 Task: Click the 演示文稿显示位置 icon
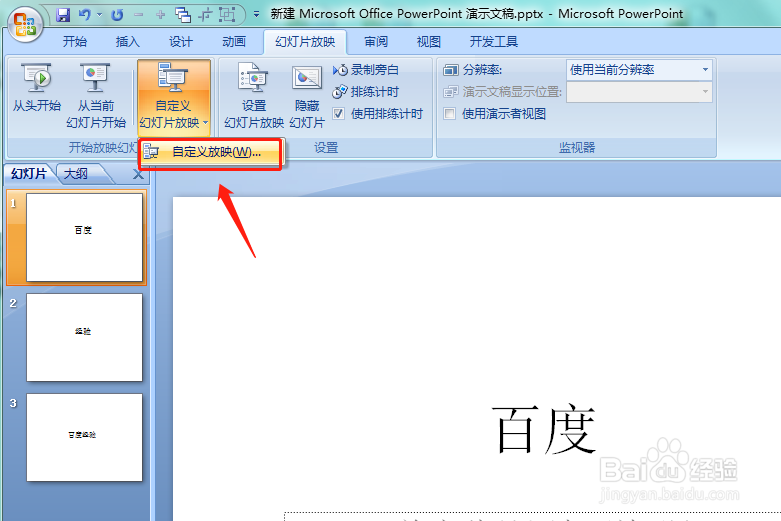pyautogui.click(x=450, y=92)
